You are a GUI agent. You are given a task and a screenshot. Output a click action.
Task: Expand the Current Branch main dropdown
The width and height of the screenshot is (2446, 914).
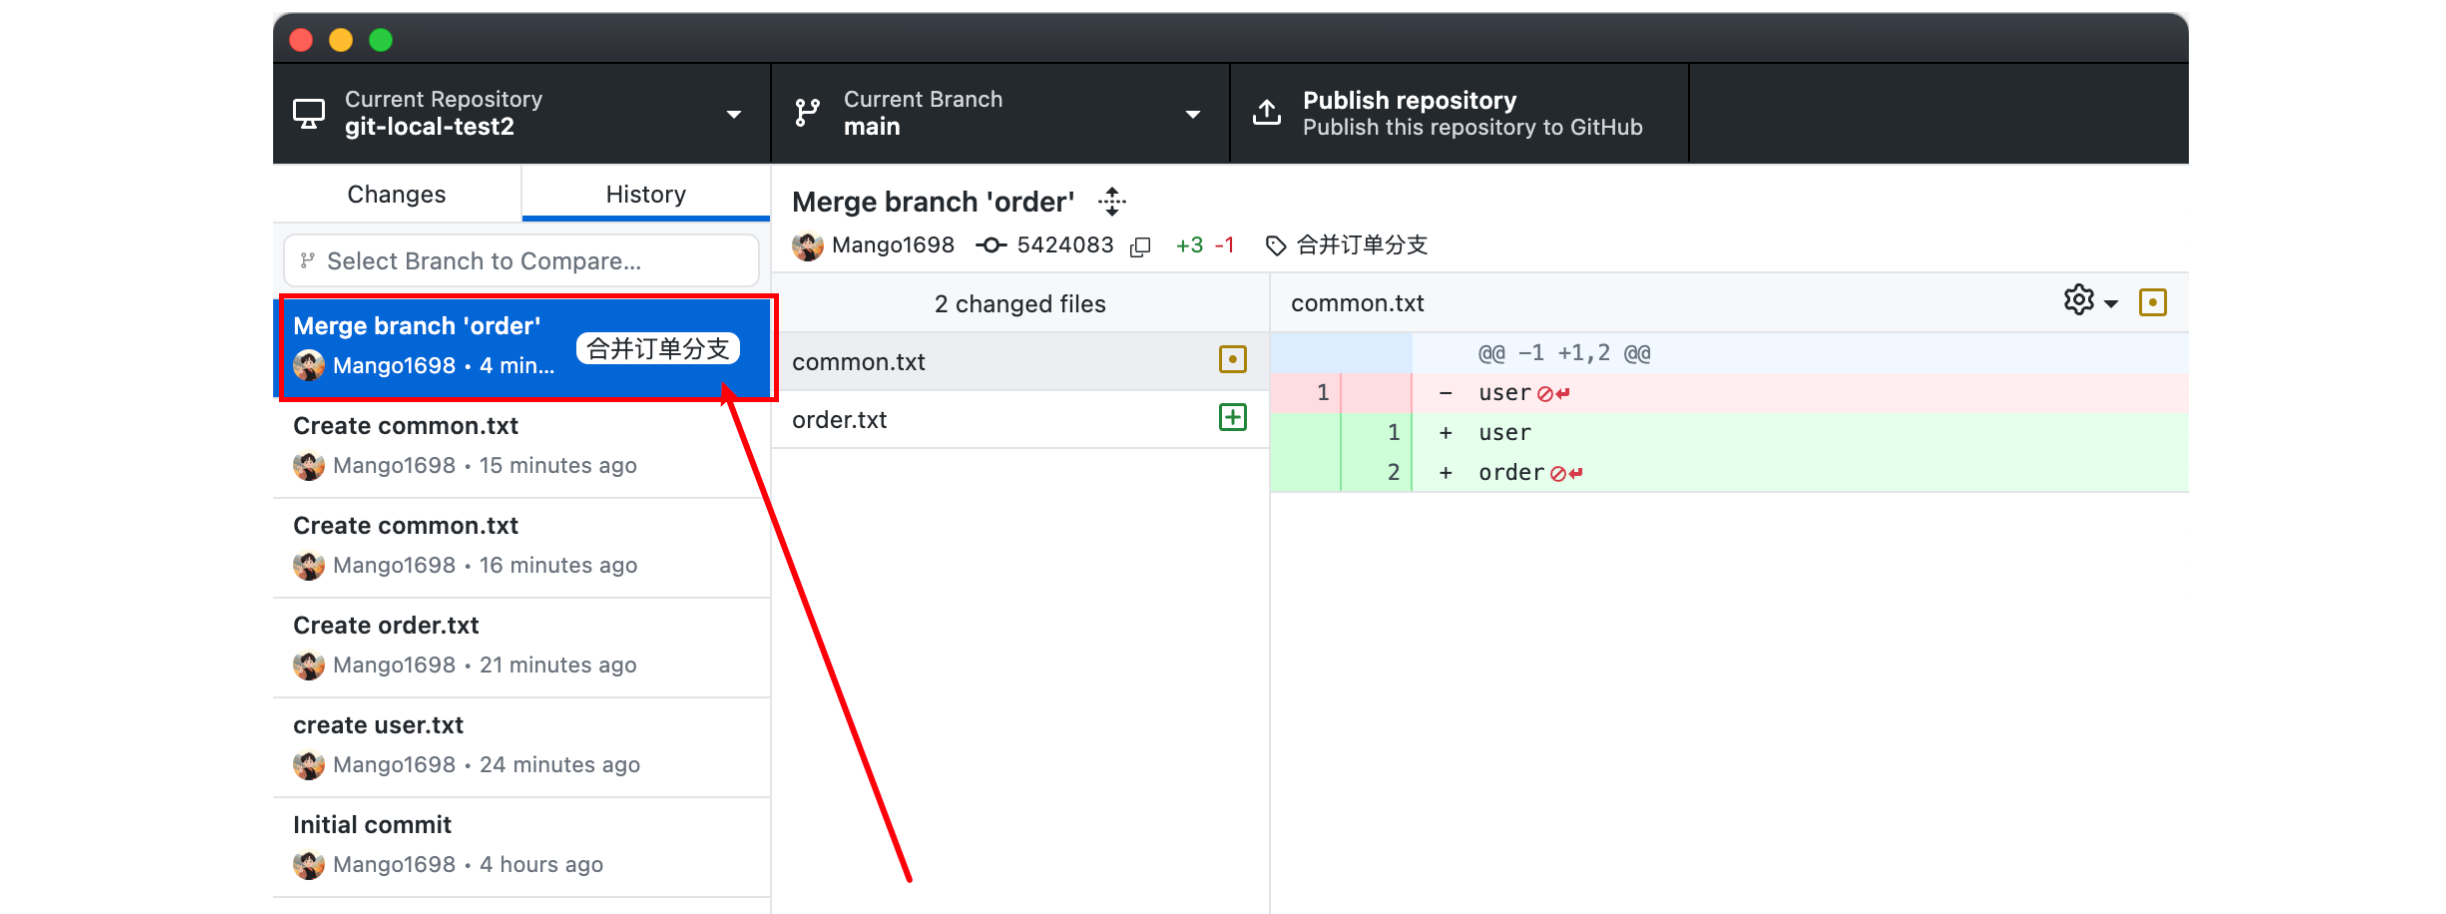1000,113
